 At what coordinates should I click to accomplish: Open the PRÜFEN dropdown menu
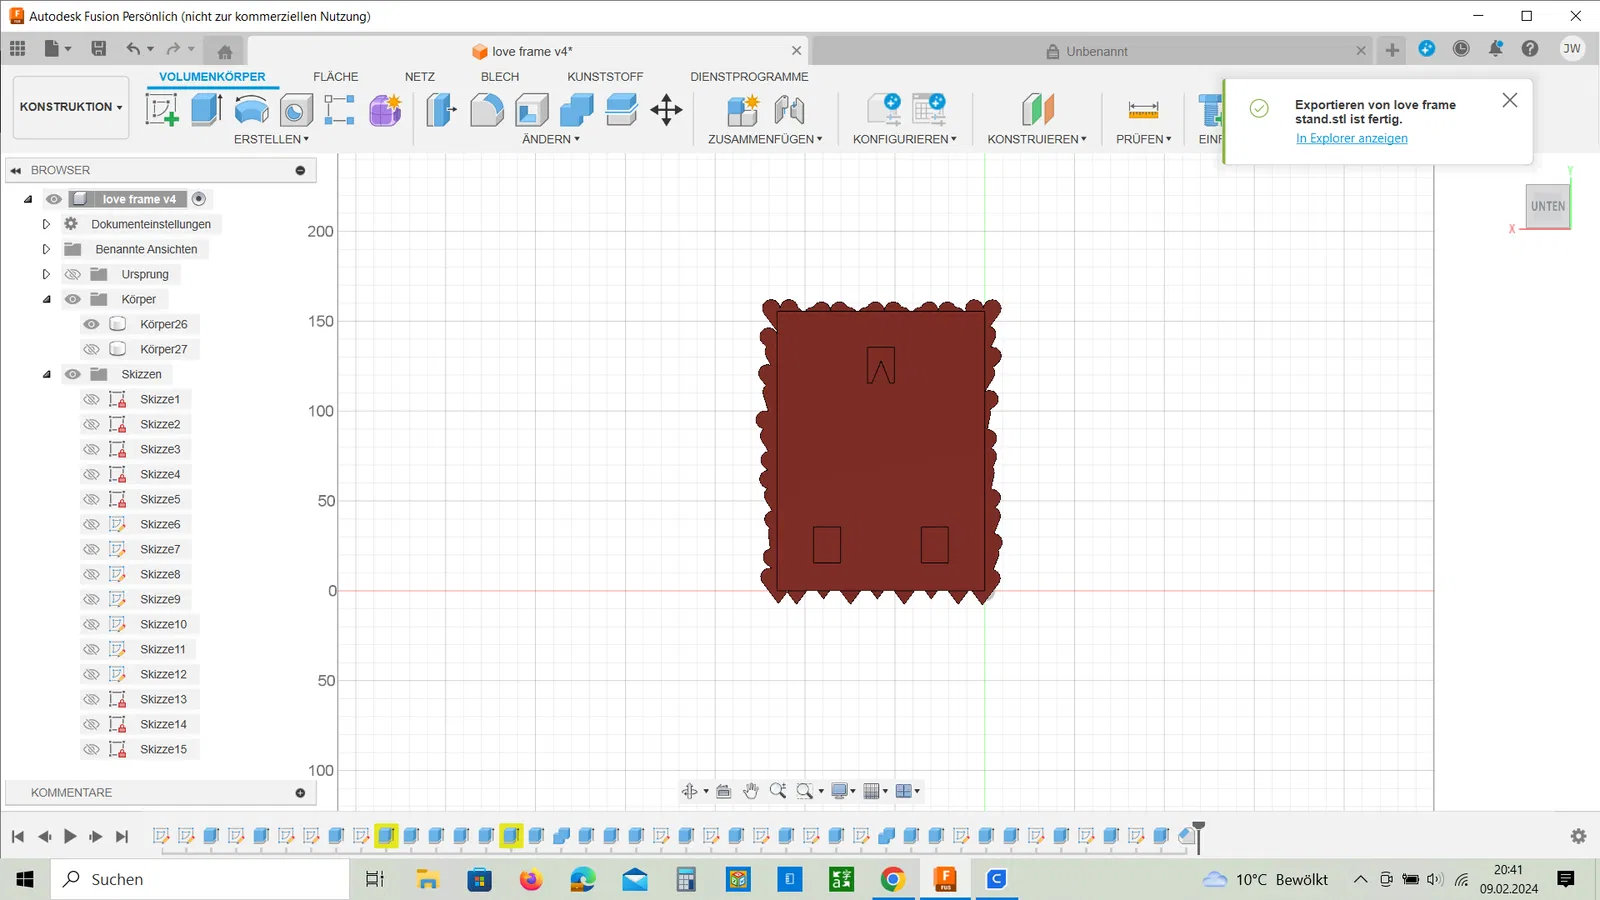[x=1144, y=139]
